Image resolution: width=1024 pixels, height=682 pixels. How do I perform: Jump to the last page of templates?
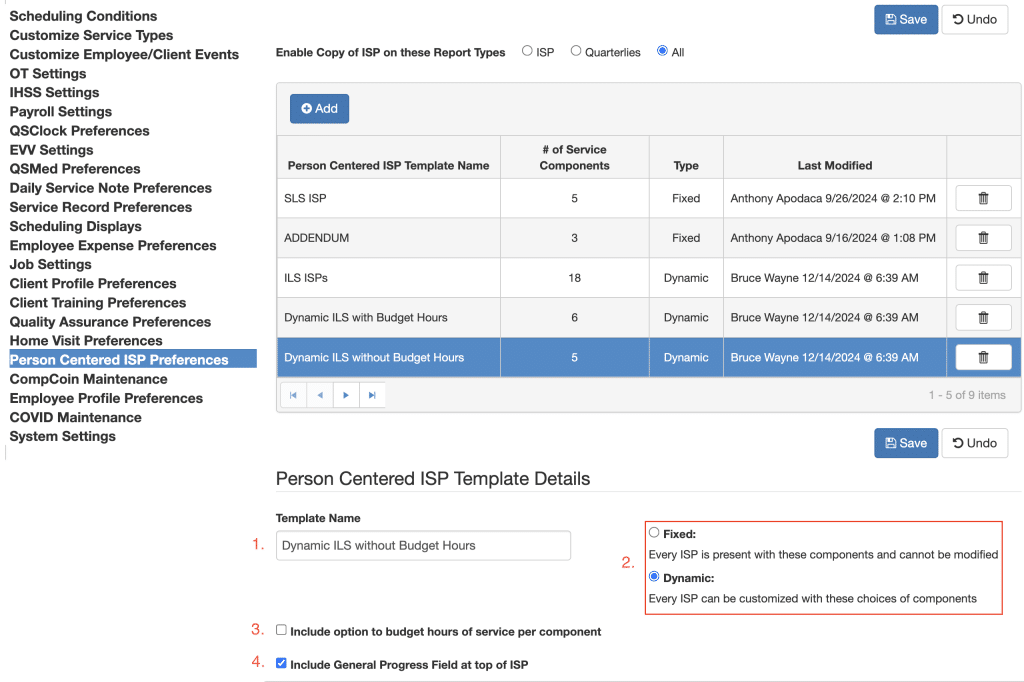click(371, 394)
